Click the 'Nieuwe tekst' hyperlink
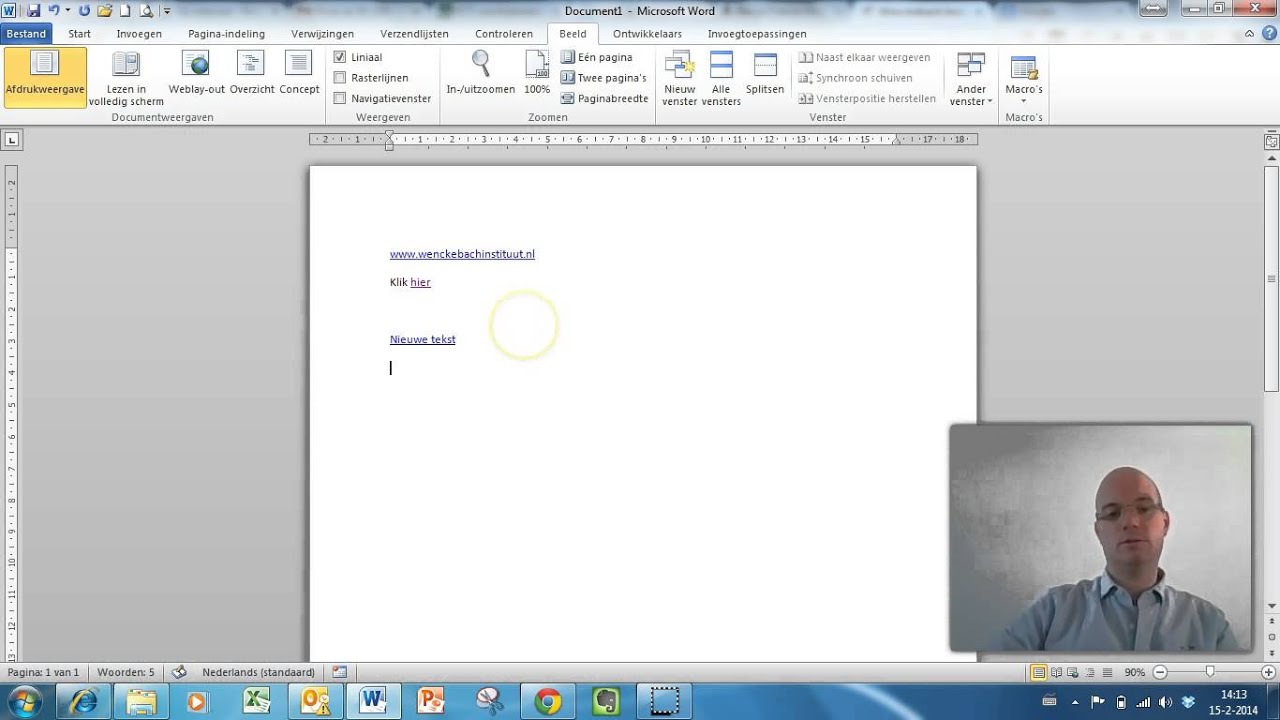Image resolution: width=1280 pixels, height=720 pixels. [422, 339]
